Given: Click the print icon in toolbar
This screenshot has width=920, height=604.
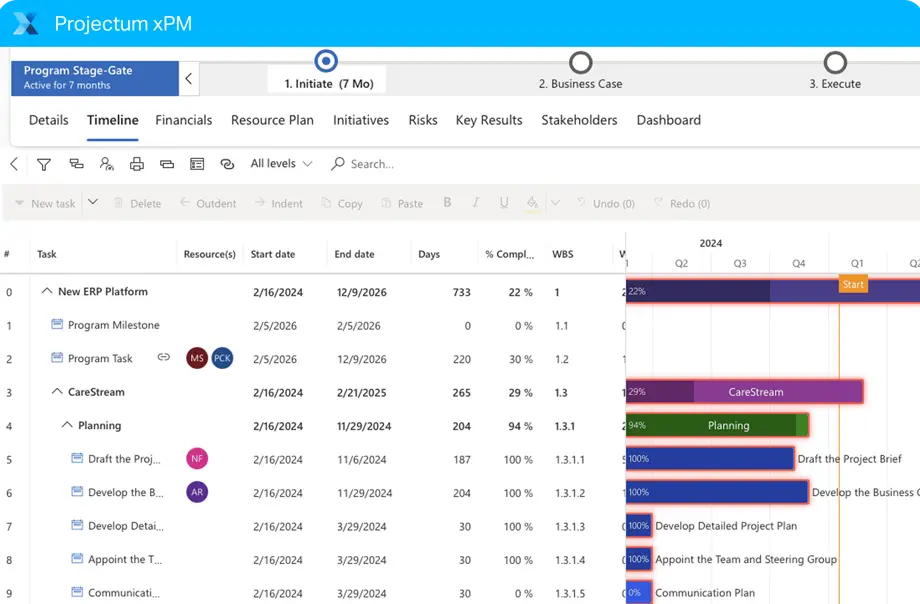Looking at the screenshot, I should (137, 164).
